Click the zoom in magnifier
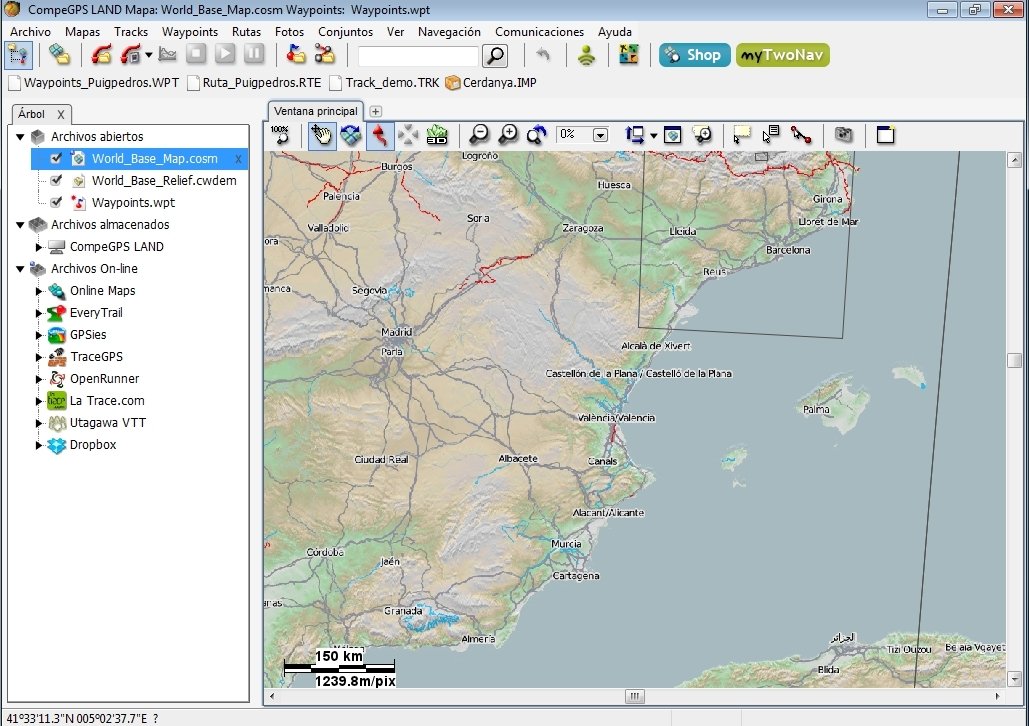 [x=508, y=135]
